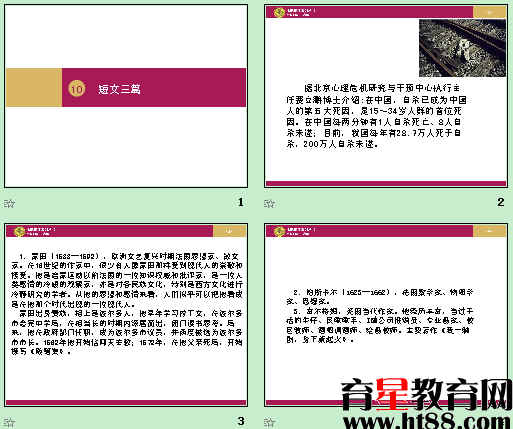Viewport: 513px width, 429px height.
Task: Click slide number 1 label
Action: pos(241,202)
